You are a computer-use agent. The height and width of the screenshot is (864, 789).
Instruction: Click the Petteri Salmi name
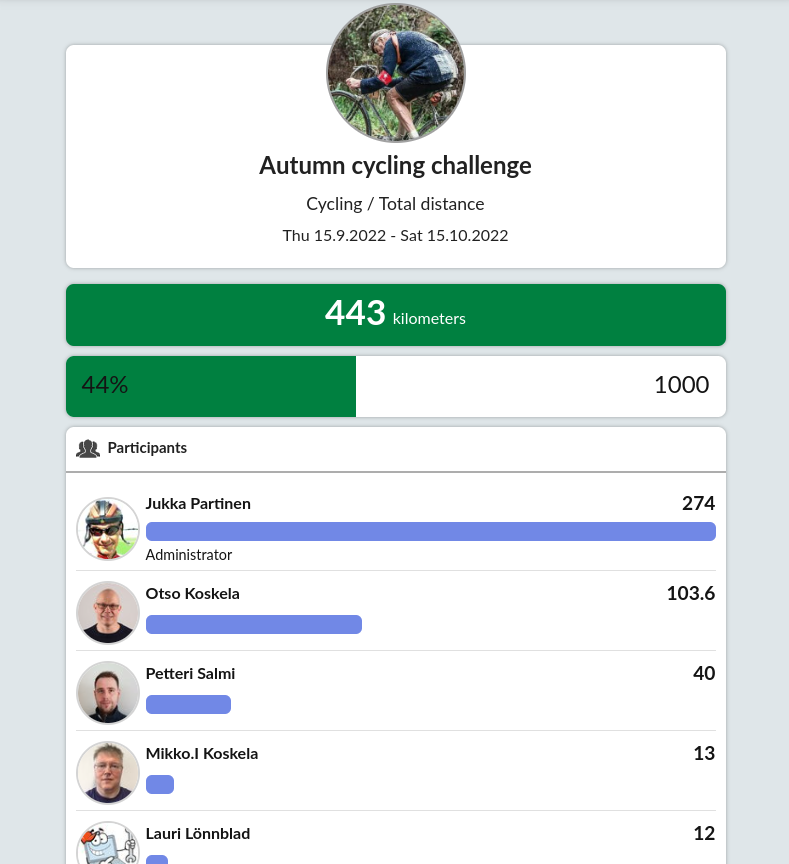(190, 673)
